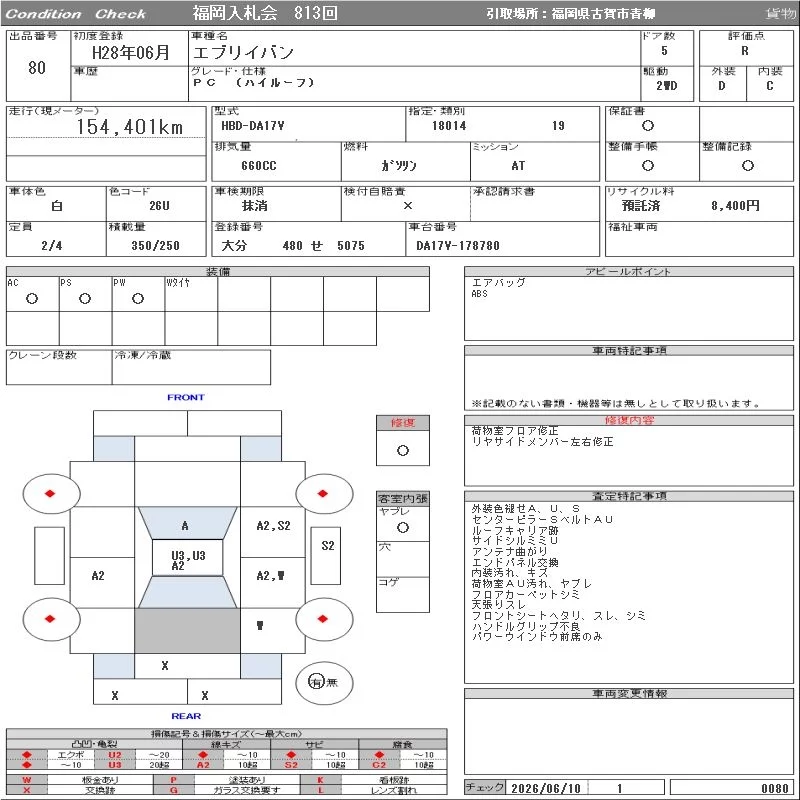Click the red diamond in the top-right wheel circle
The image size is (800, 800).
click(x=322, y=493)
